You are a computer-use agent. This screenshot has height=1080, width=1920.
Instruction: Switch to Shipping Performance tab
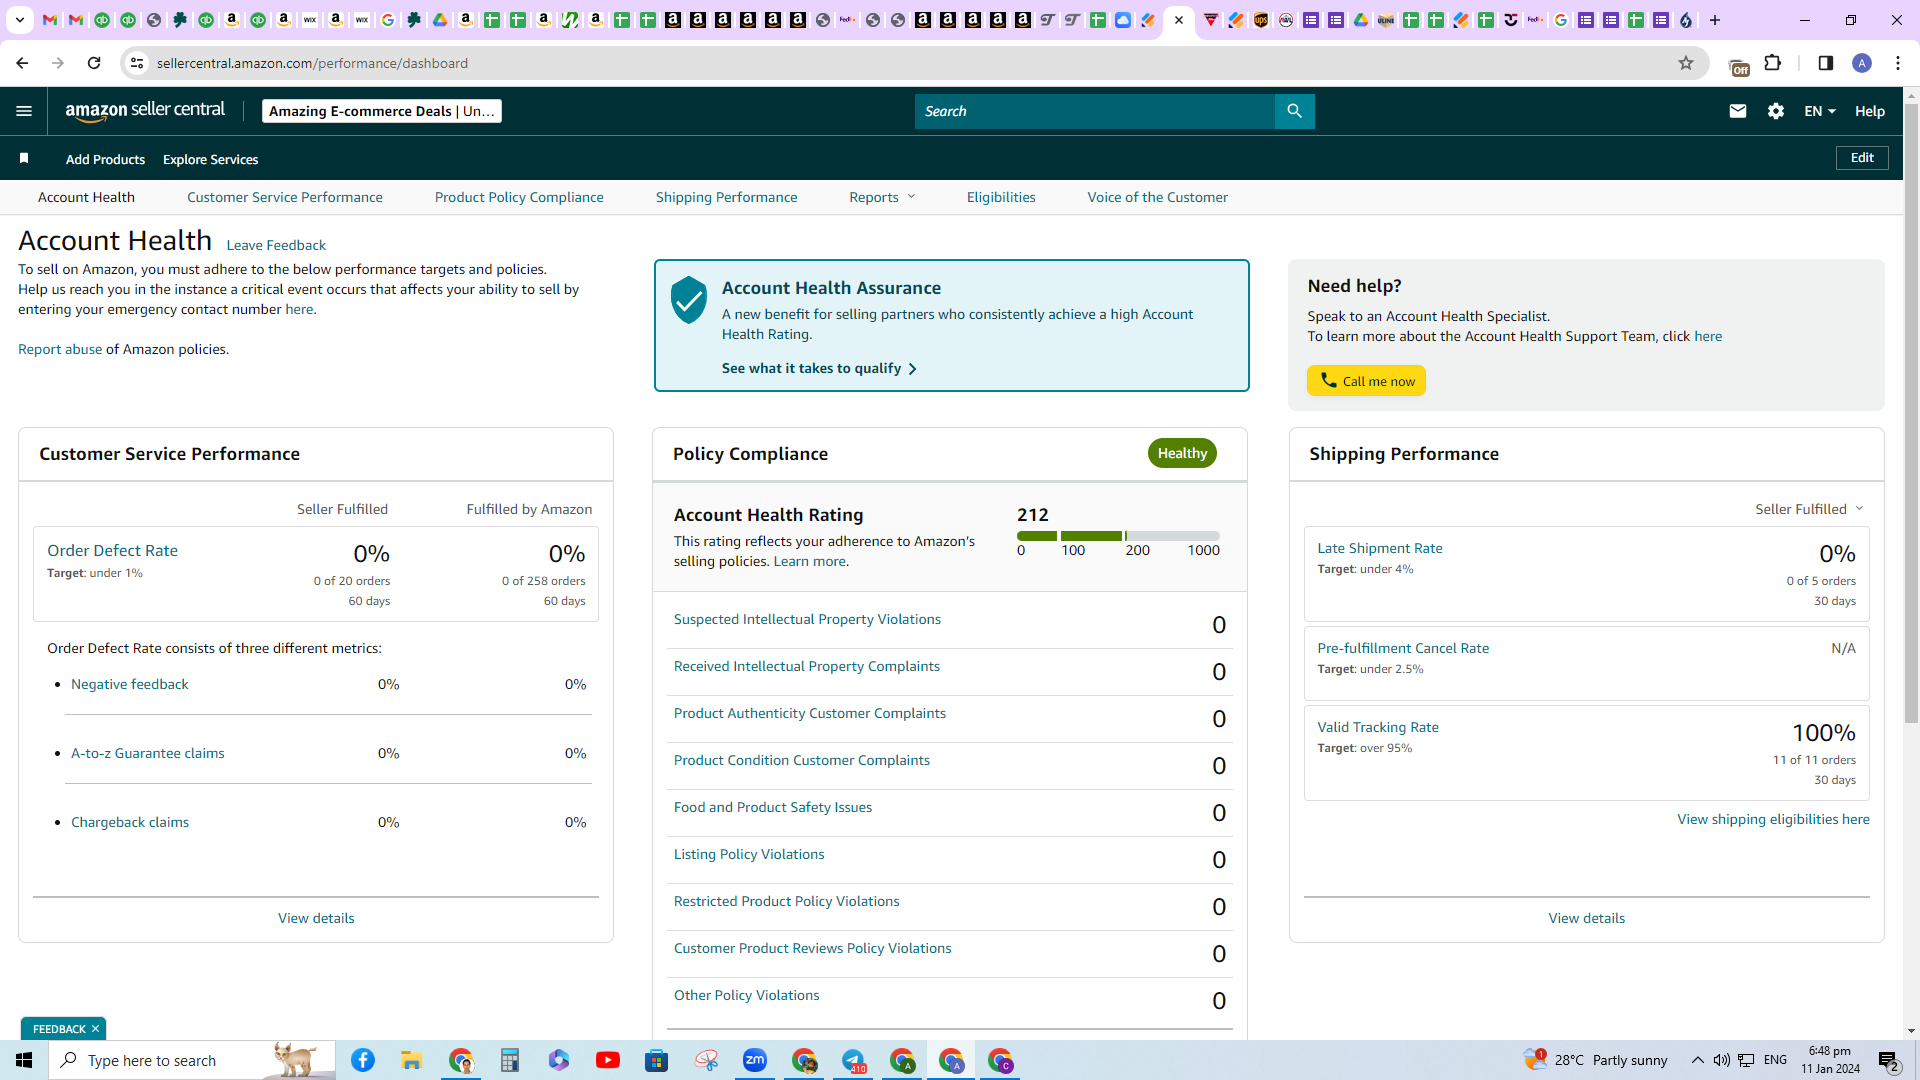[x=727, y=197]
